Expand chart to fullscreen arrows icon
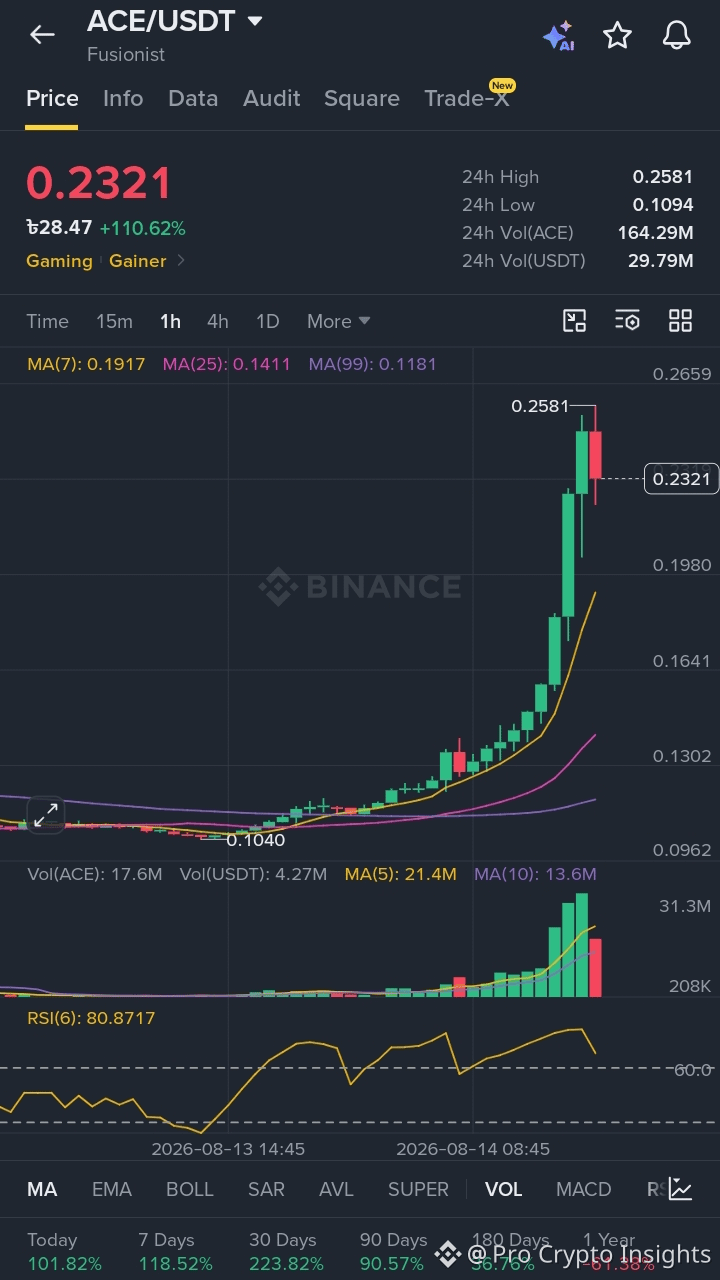Image resolution: width=720 pixels, height=1280 pixels. pos(46,815)
